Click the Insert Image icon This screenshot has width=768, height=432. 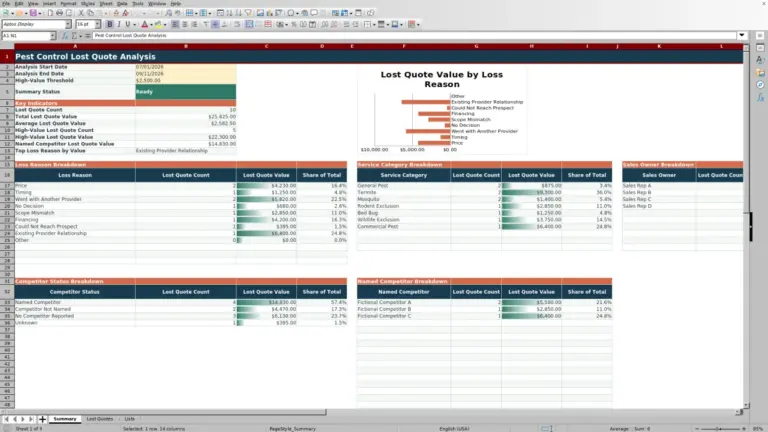point(260,13)
